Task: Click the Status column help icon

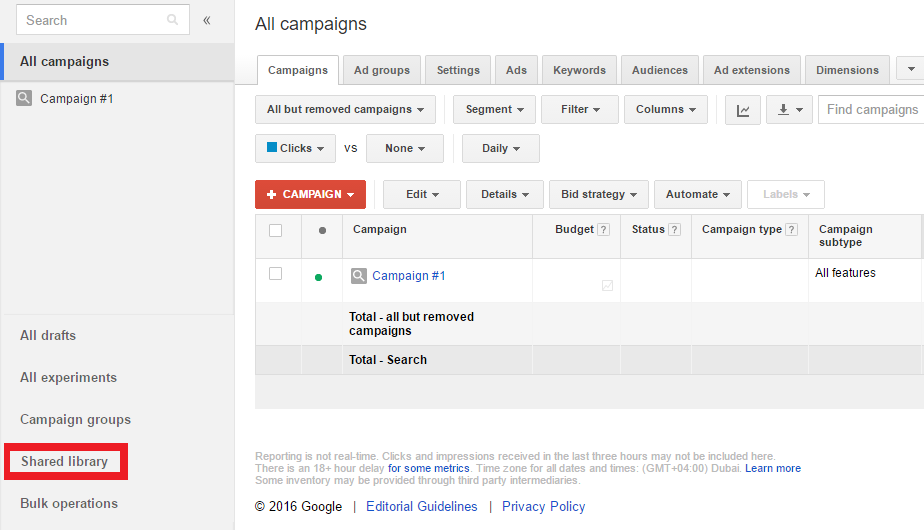Action: click(x=675, y=230)
